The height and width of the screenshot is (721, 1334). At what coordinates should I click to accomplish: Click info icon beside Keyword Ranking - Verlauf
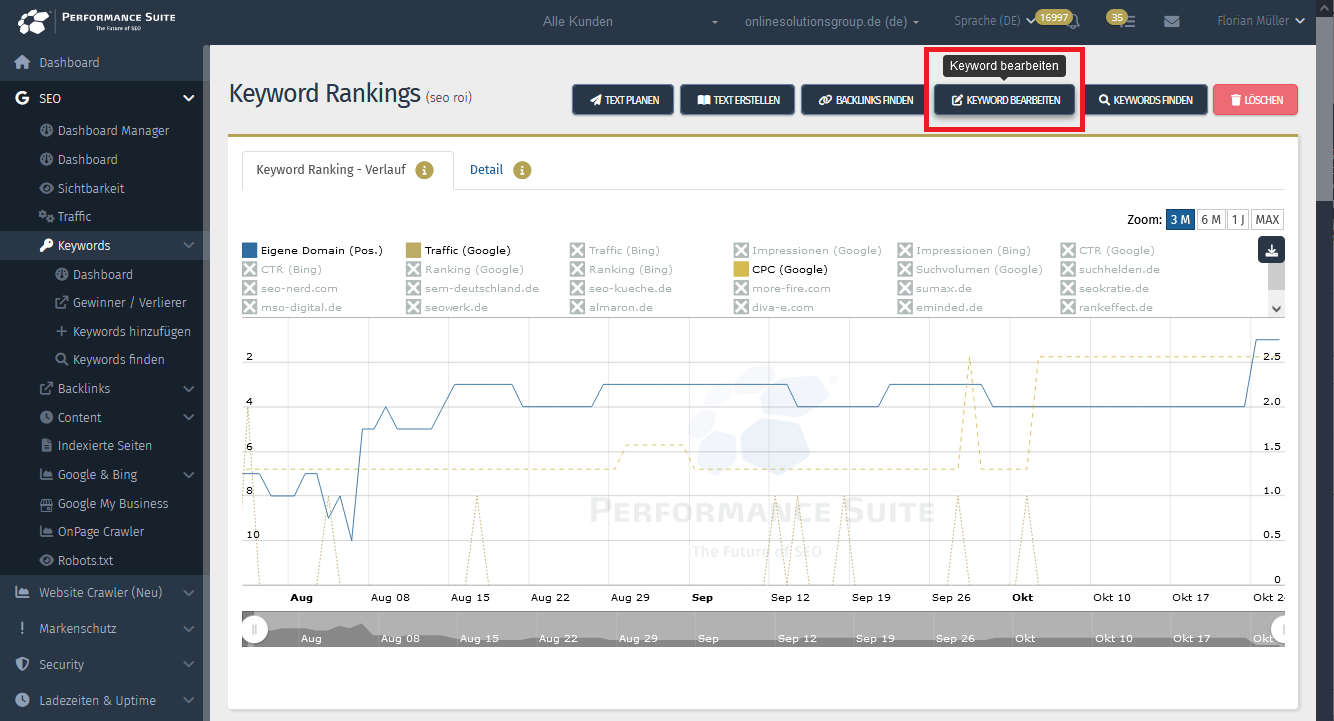(424, 170)
